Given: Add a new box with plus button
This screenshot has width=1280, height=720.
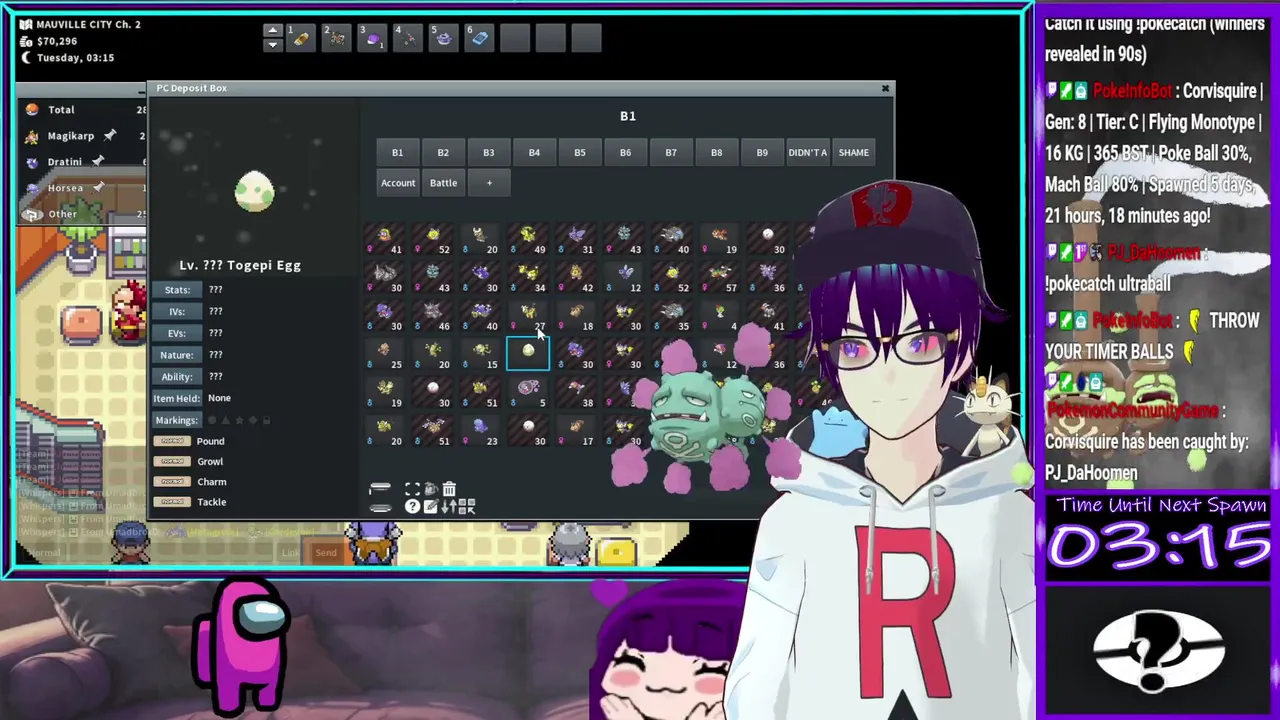Looking at the screenshot, I should pyautogui.click(x=489, y=183).
